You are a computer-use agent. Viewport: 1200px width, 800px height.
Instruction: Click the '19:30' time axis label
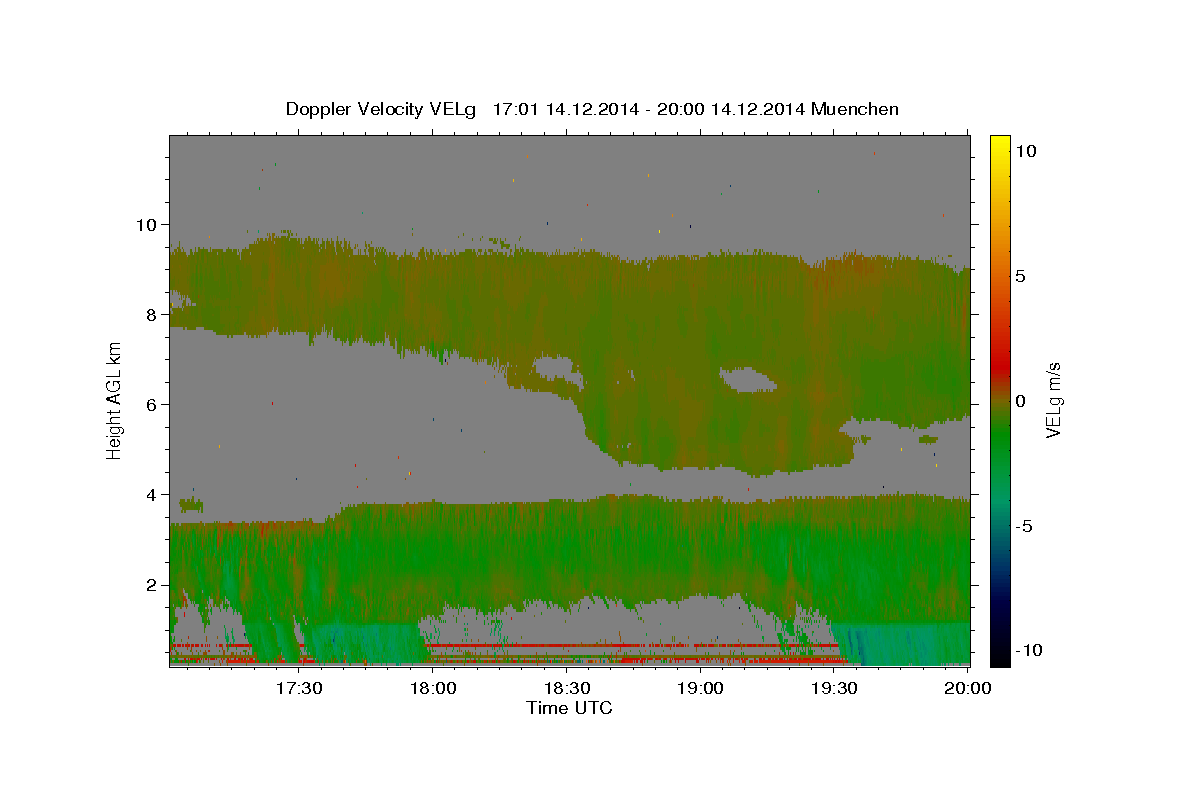[835, 688]
